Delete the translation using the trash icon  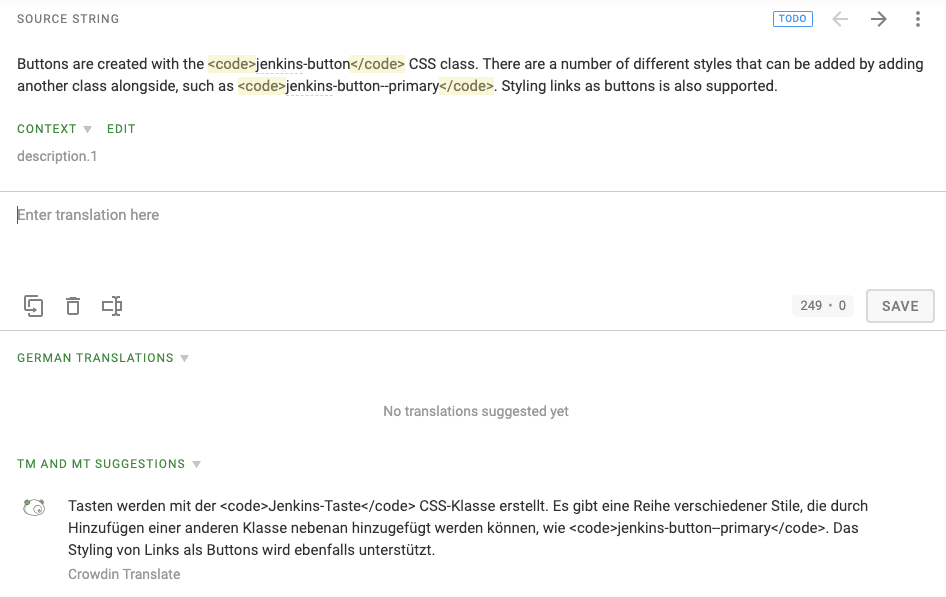pyautogui.click(x=72, y=306)
